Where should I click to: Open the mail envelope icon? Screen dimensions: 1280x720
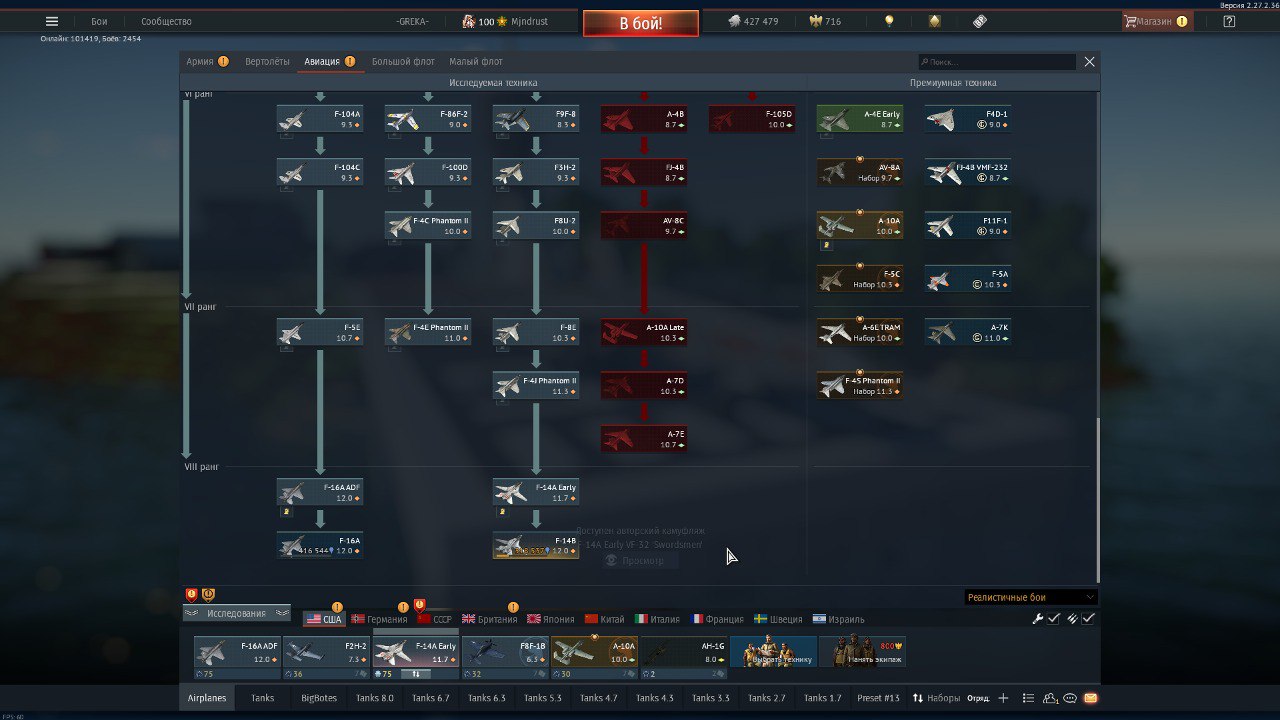pos(1090,698)
